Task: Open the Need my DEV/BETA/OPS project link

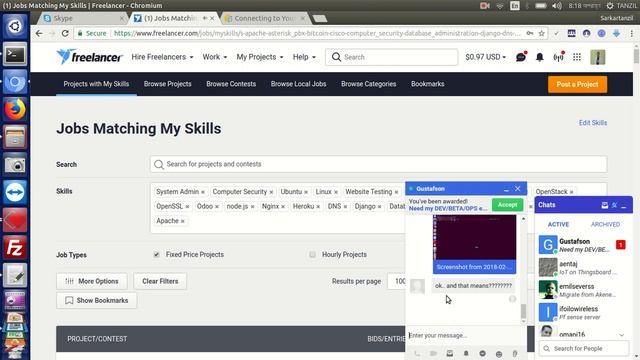Action: click(448, 209)
